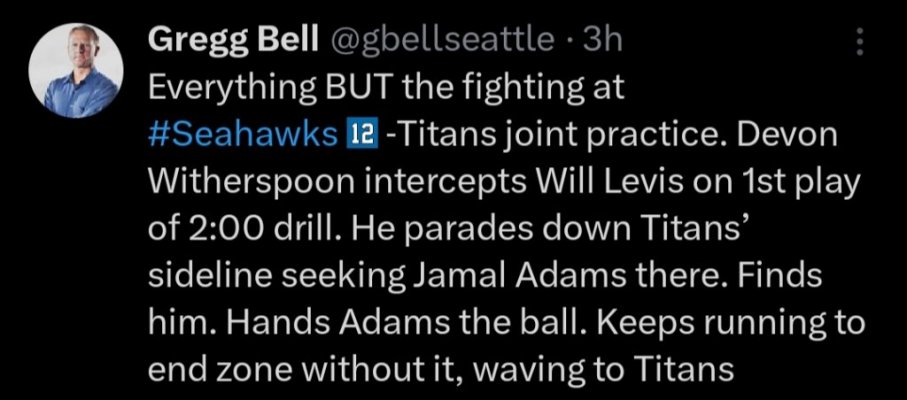The height and width of the screenshot is (400, 907).
Task: Open the #Seahawks hashtag link
Action: click(x=242, y=135)
